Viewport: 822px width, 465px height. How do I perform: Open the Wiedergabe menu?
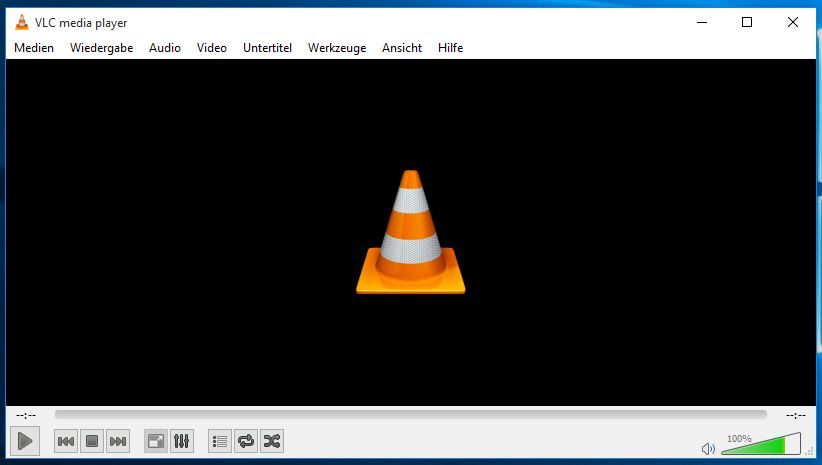tap(101, 48)
